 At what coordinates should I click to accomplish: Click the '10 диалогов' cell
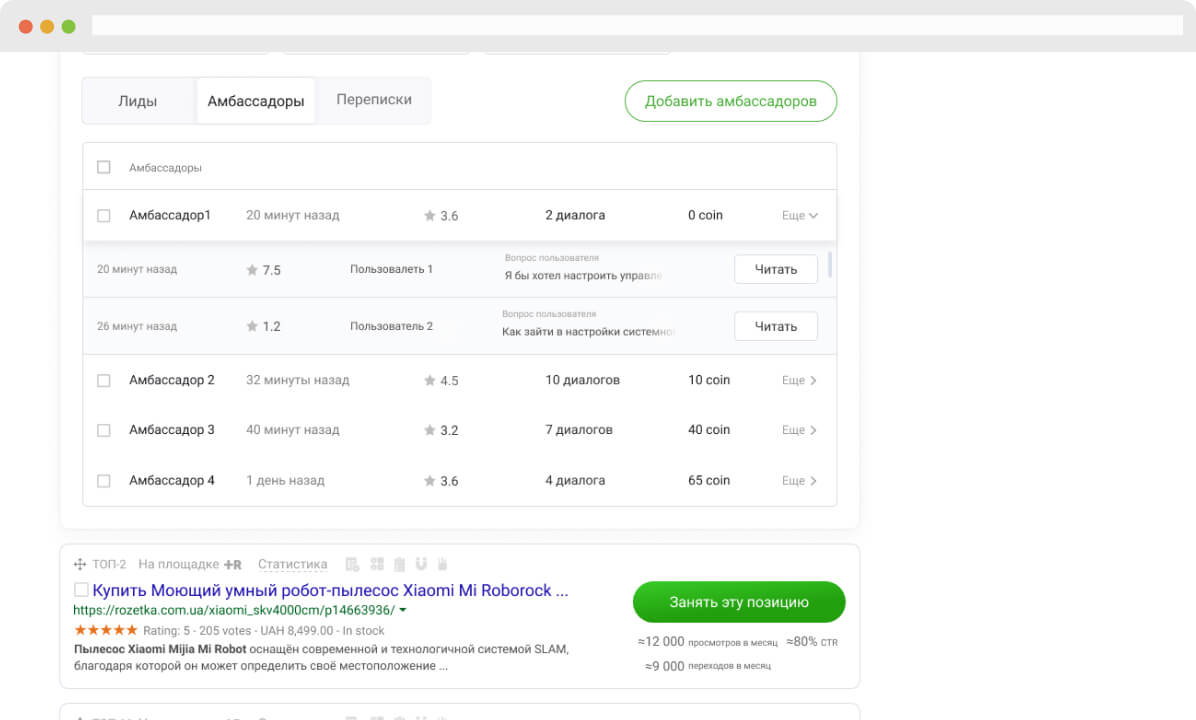pyautogui.click(x=582, y=380)
